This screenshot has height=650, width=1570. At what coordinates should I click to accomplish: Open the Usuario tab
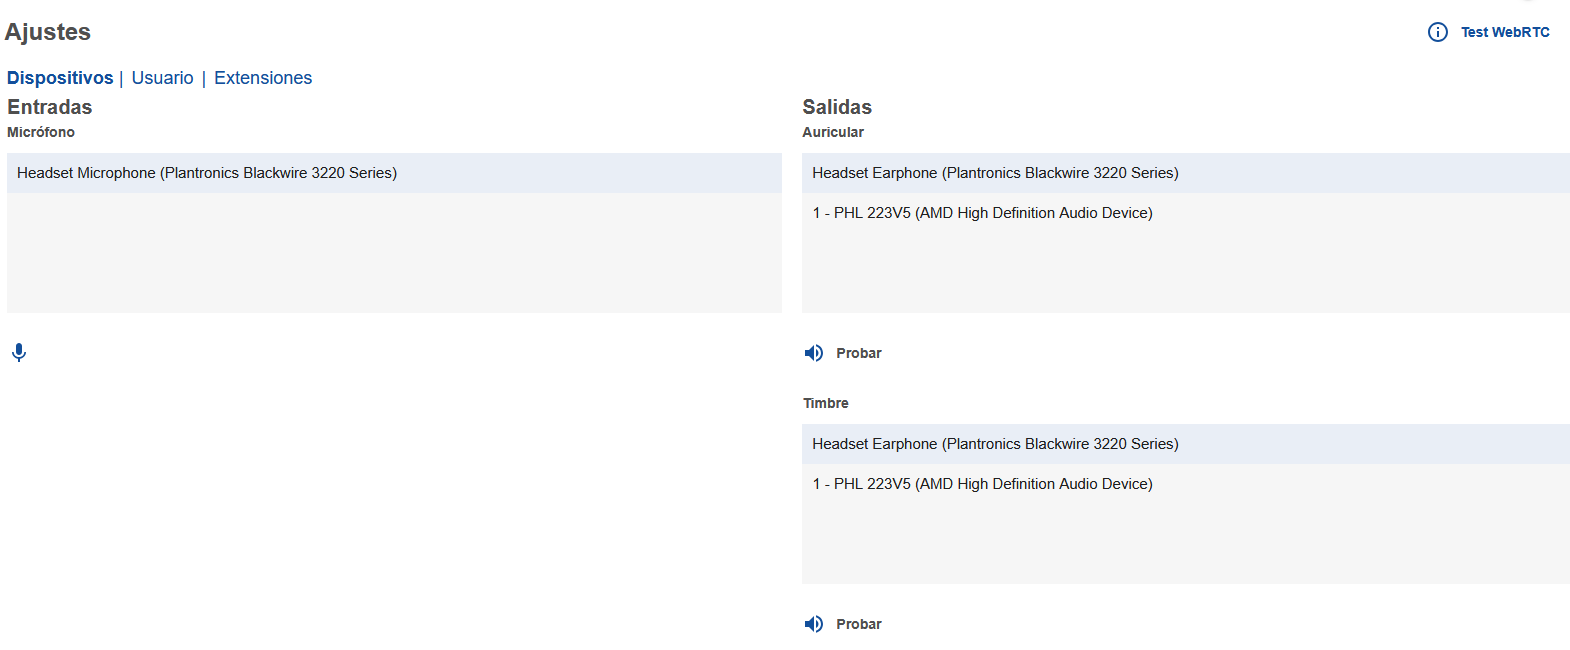(x=162, y=78)
